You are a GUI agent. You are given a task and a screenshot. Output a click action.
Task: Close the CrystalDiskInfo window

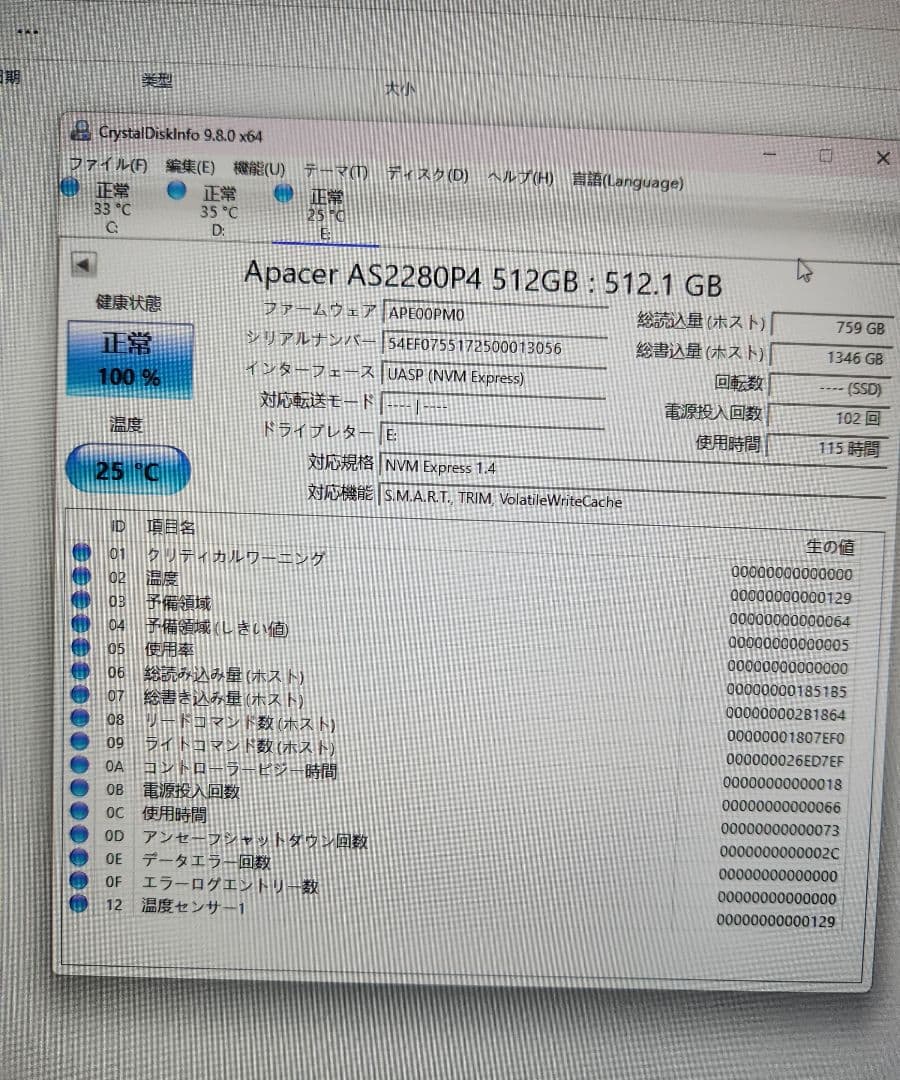883,158
